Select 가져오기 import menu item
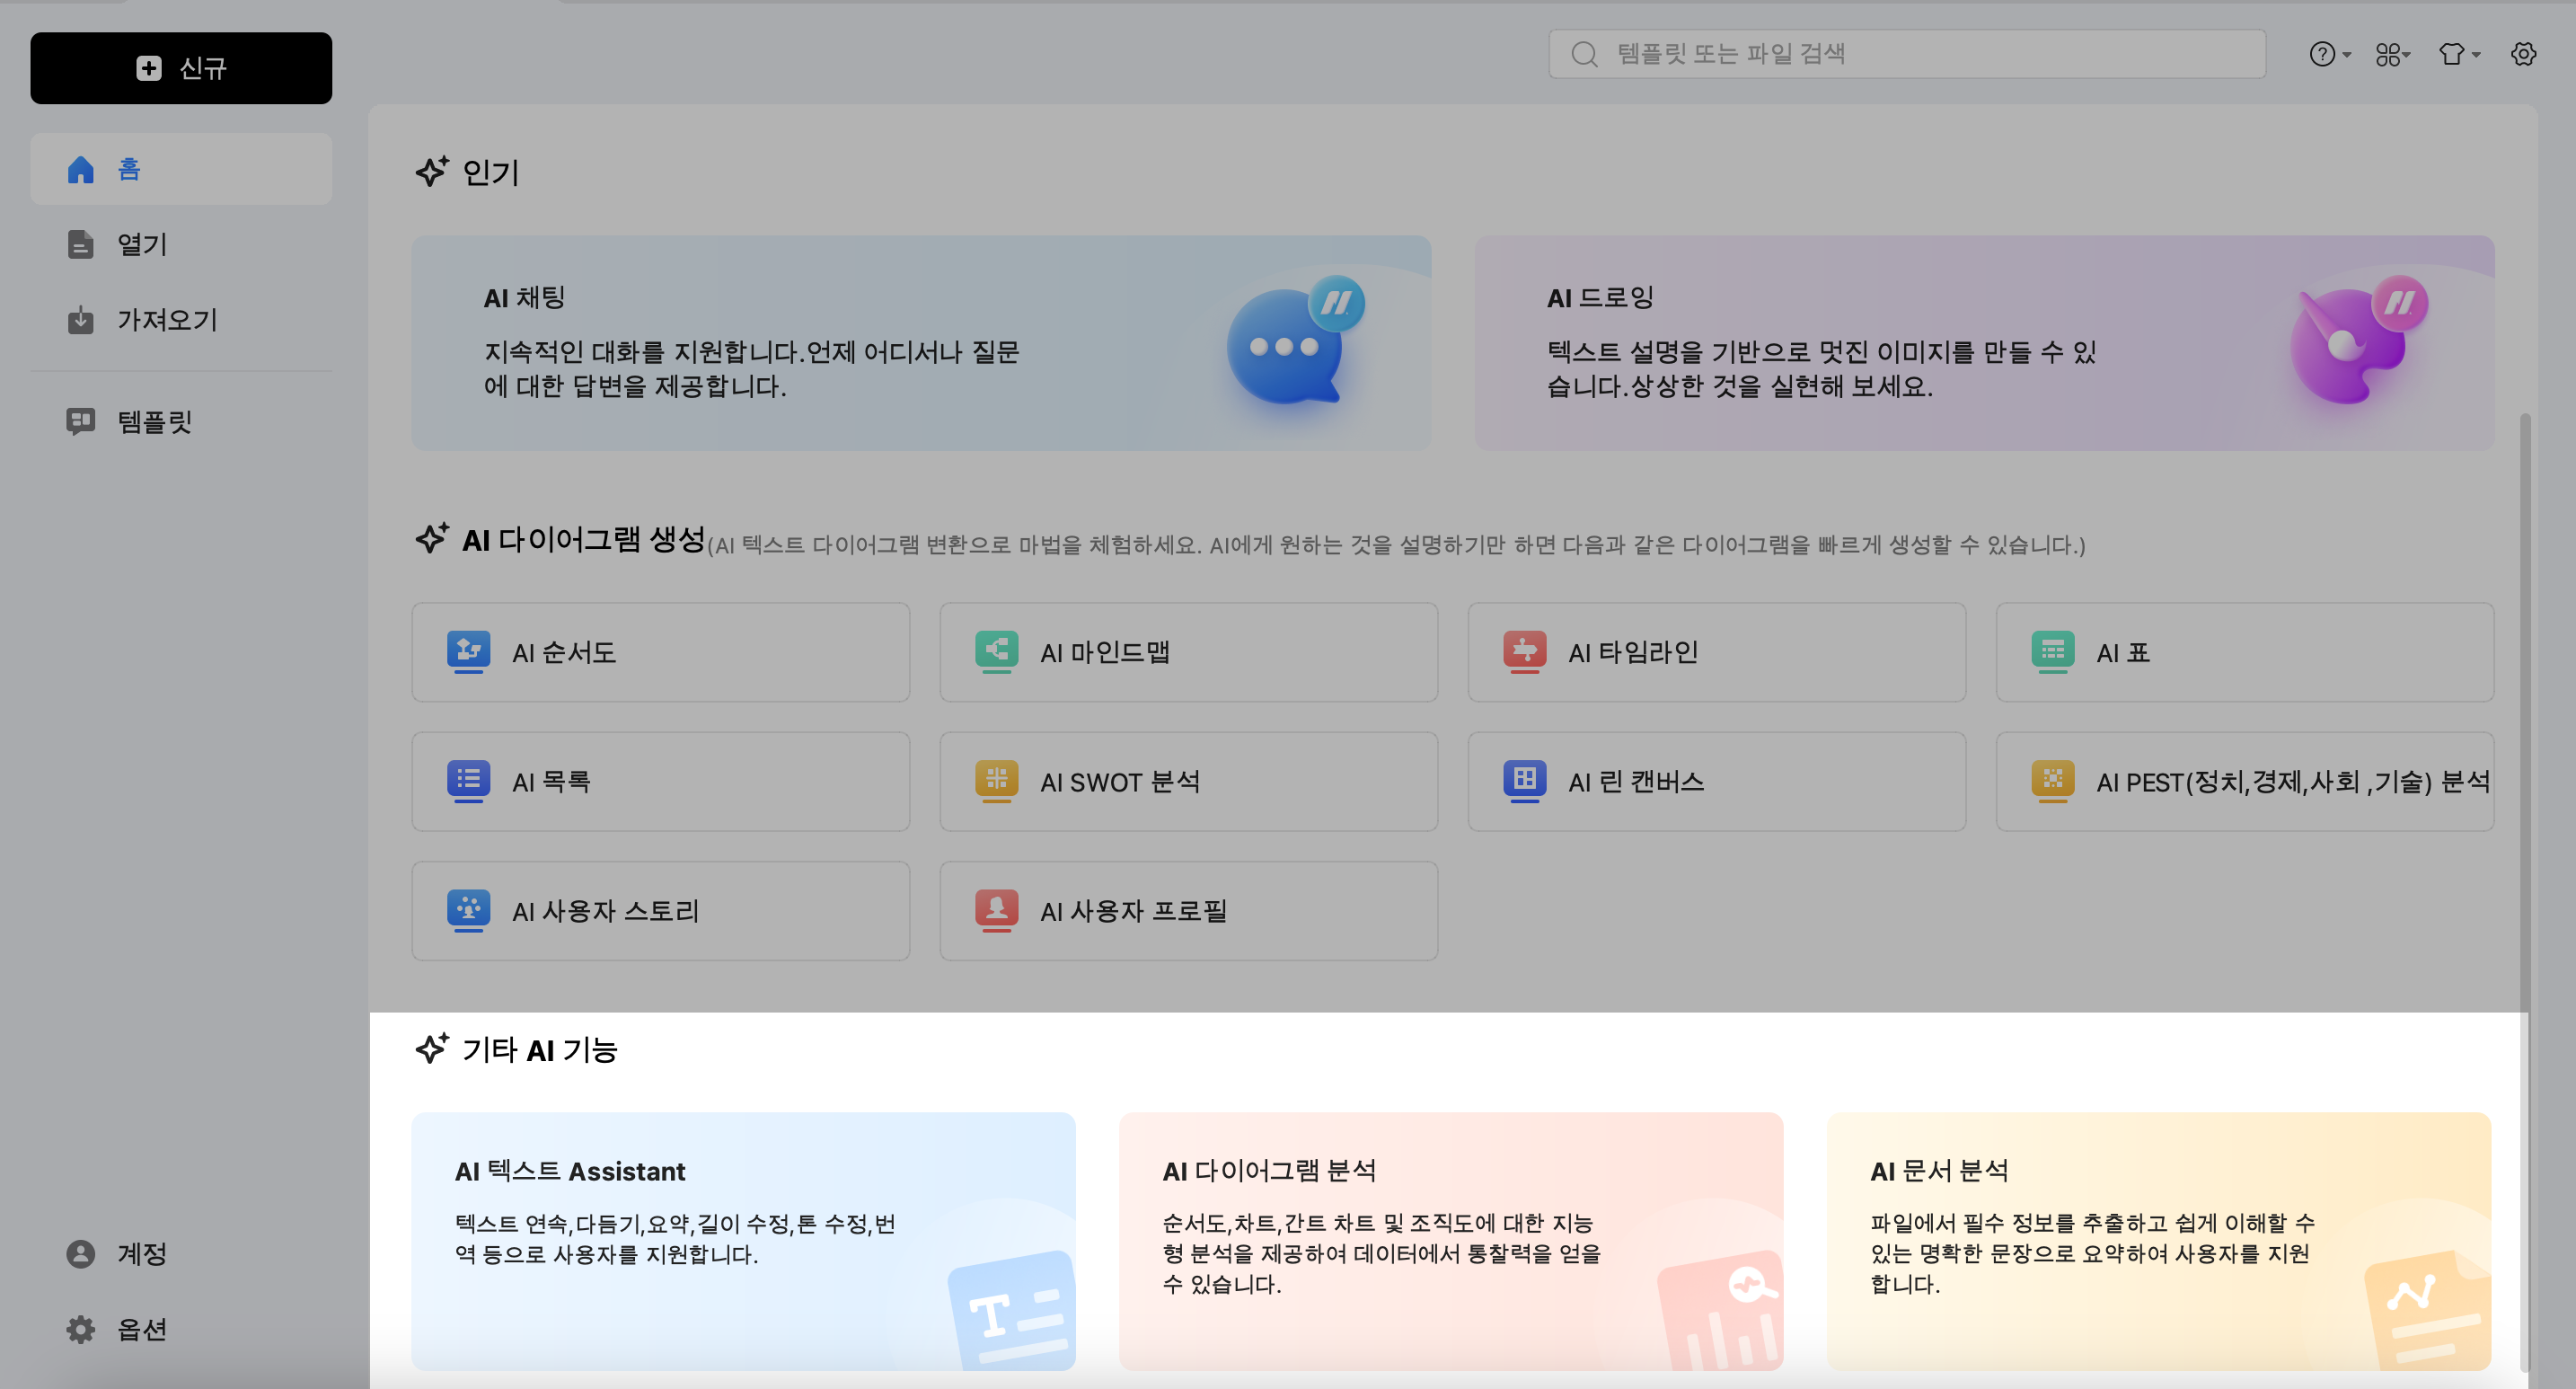The width and height of the screenshot is (2576, 1389). tap(166, 320)
